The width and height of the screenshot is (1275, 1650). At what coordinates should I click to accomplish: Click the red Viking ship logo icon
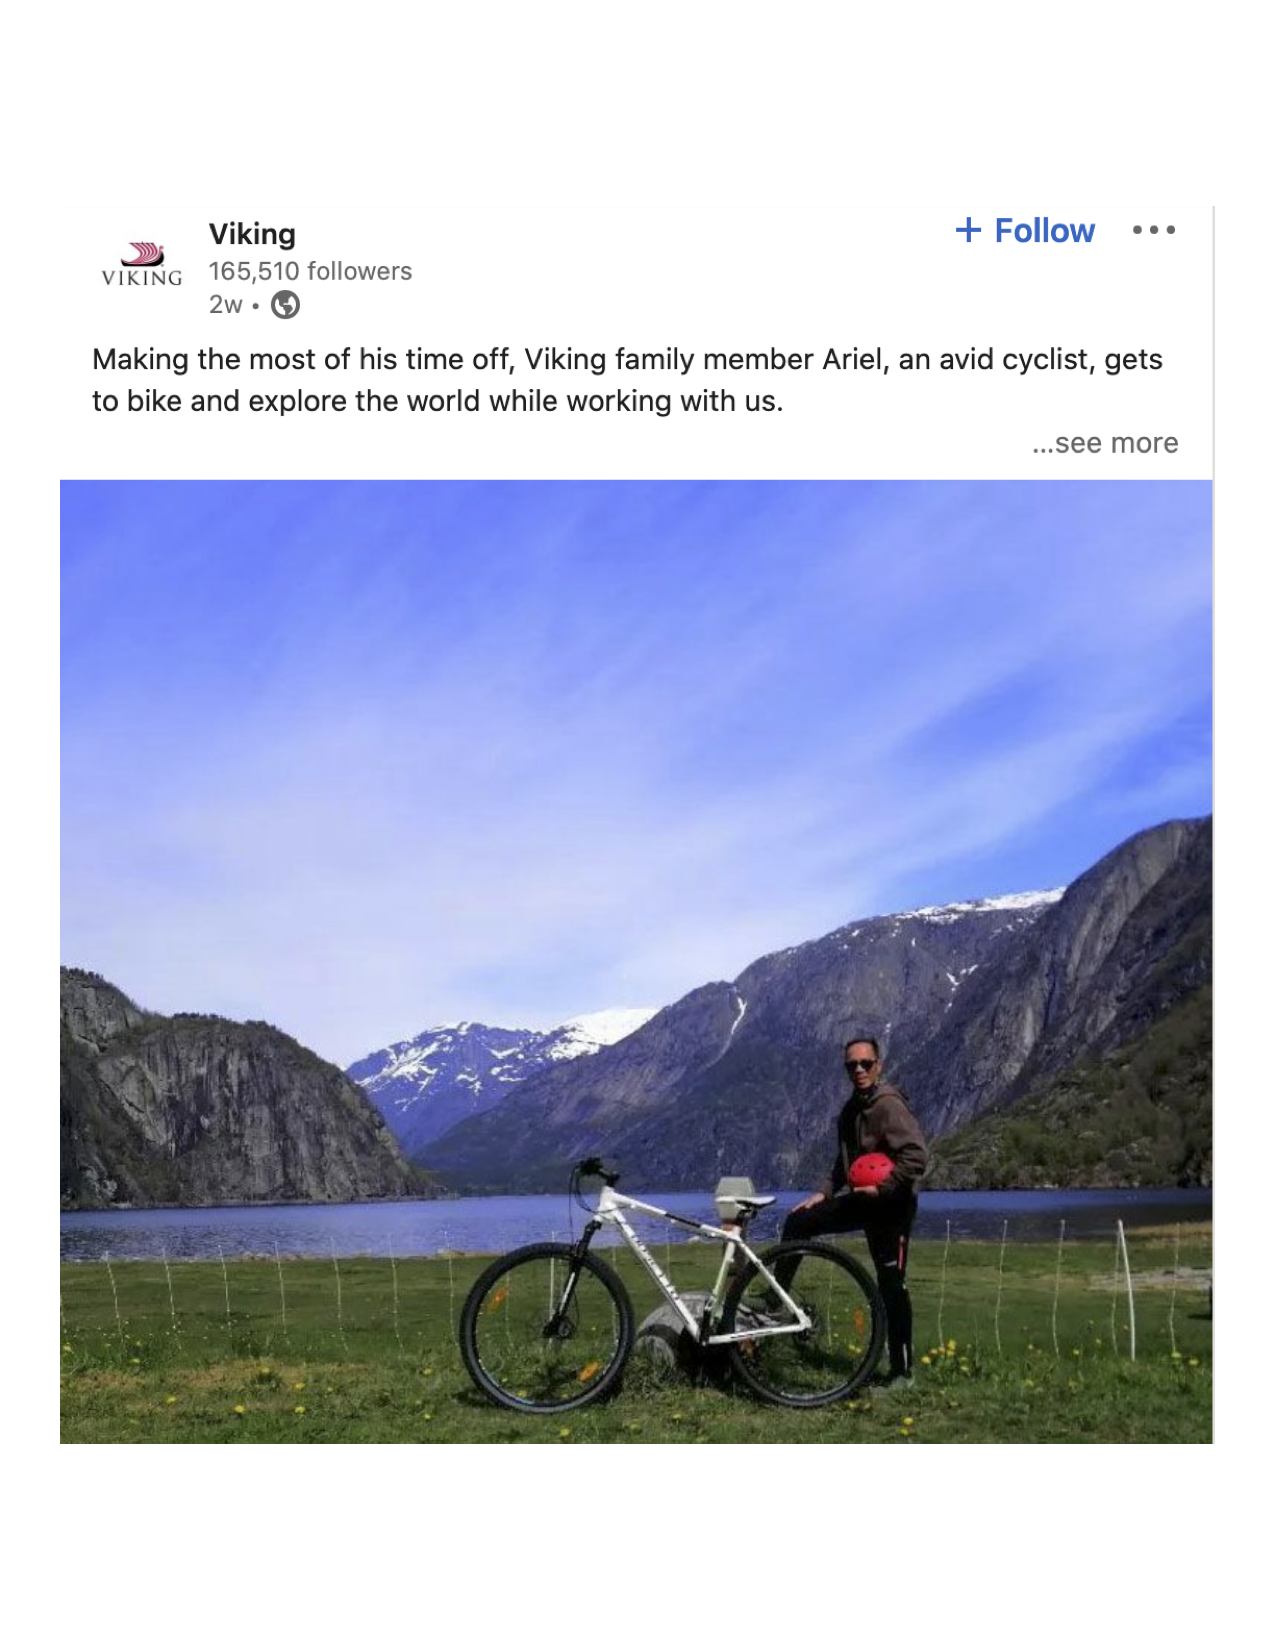pyautogui.click(x=141, y=253)
